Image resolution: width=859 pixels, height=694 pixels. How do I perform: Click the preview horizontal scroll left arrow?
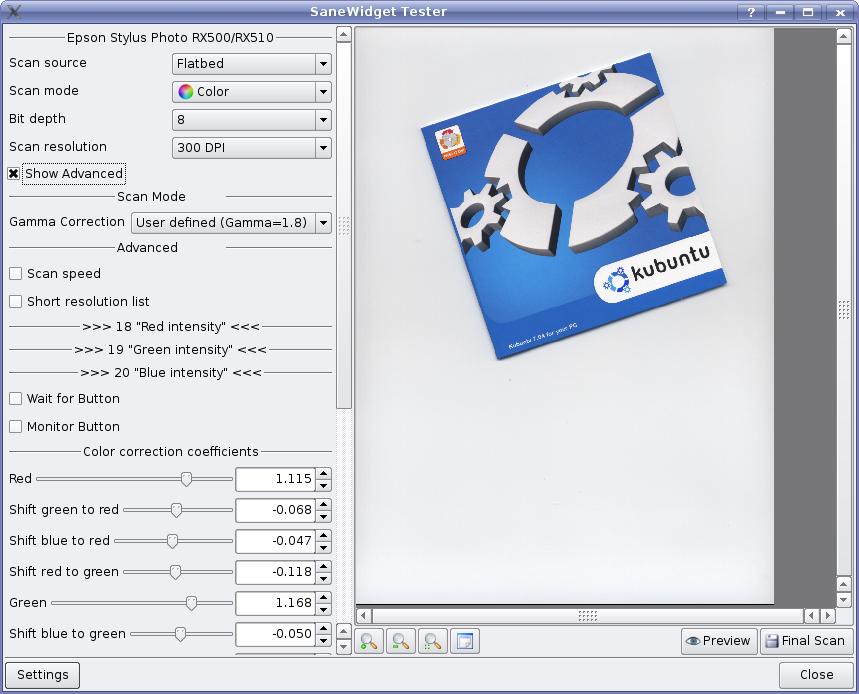pyautogui.click(x=364, y=616)
